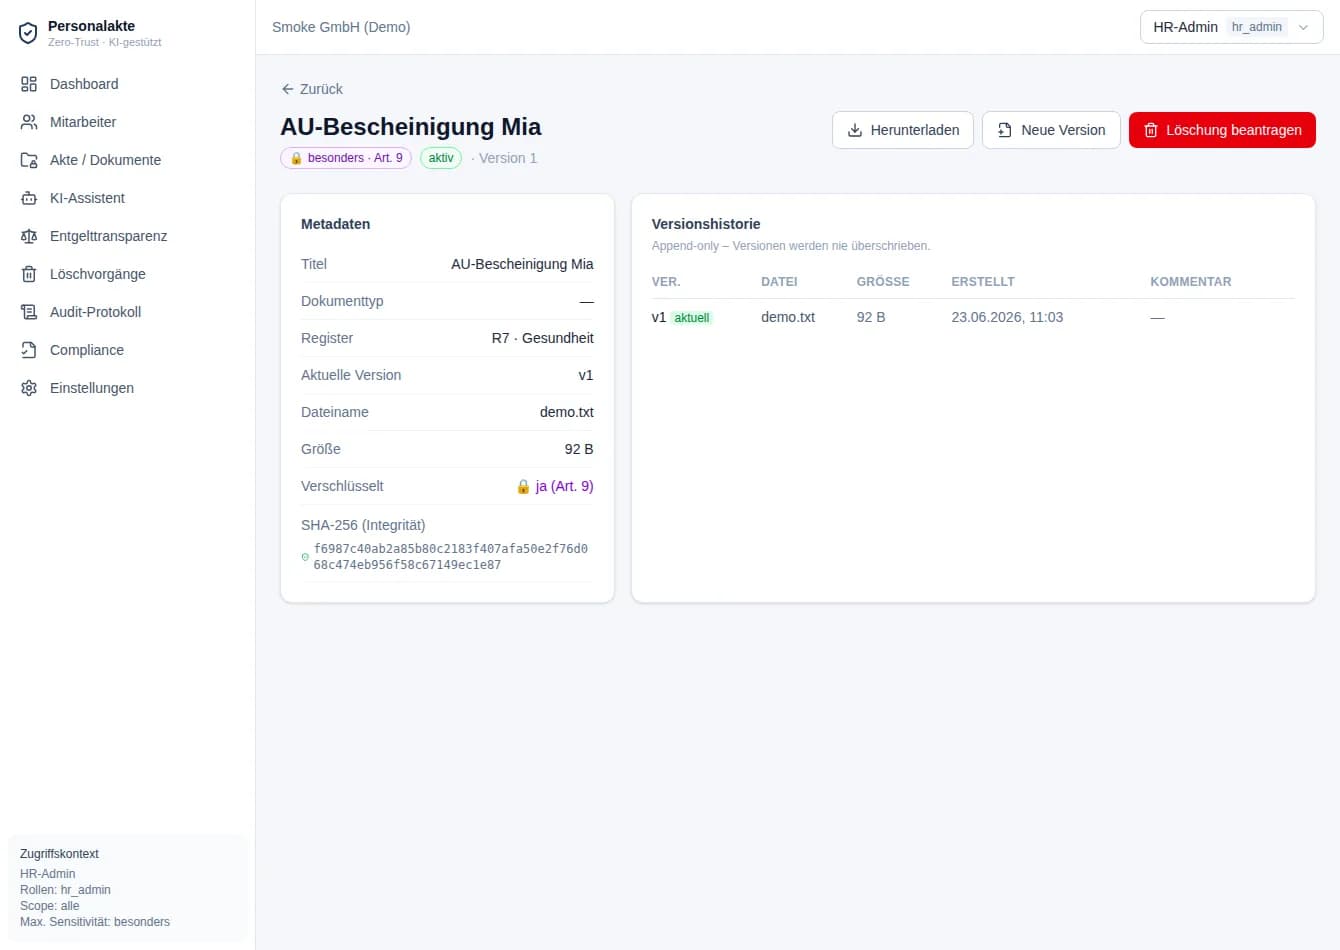Open Einstellungen menu item
The height and width of the screenshot is (950, 1340).
click(127, 388)
